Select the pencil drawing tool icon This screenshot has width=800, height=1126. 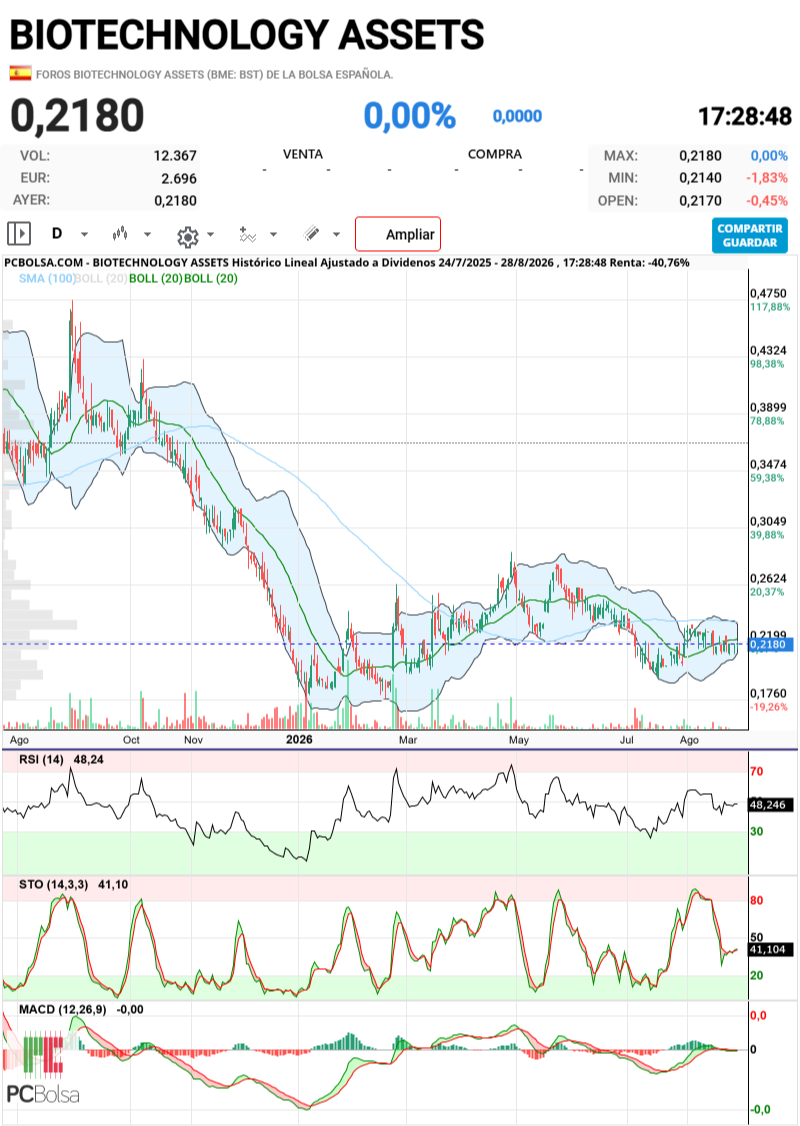[311, 233]
